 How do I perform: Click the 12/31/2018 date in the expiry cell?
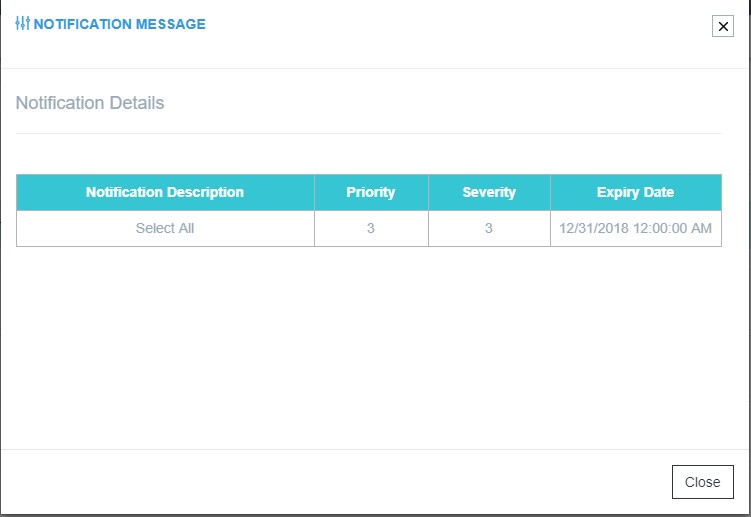click(594, 228)
